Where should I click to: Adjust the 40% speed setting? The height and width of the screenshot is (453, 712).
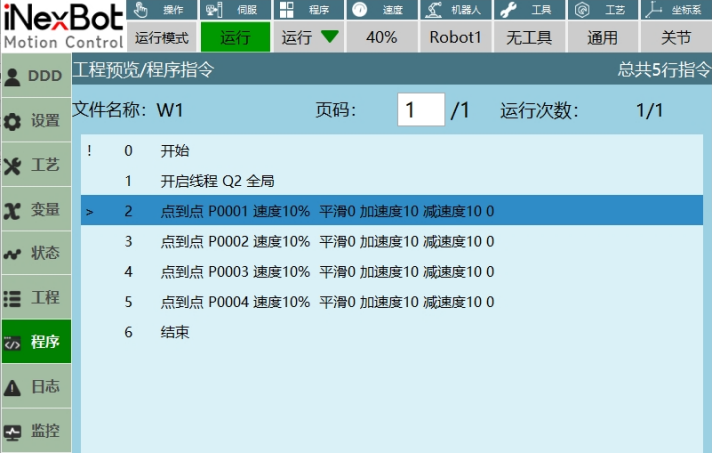tap(381, 37)
